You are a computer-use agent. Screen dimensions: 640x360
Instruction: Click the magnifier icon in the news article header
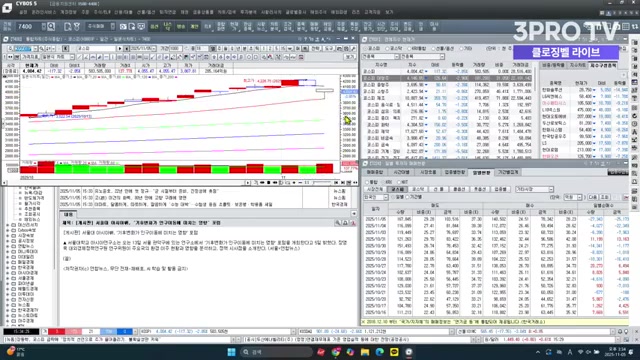(338, 223)
